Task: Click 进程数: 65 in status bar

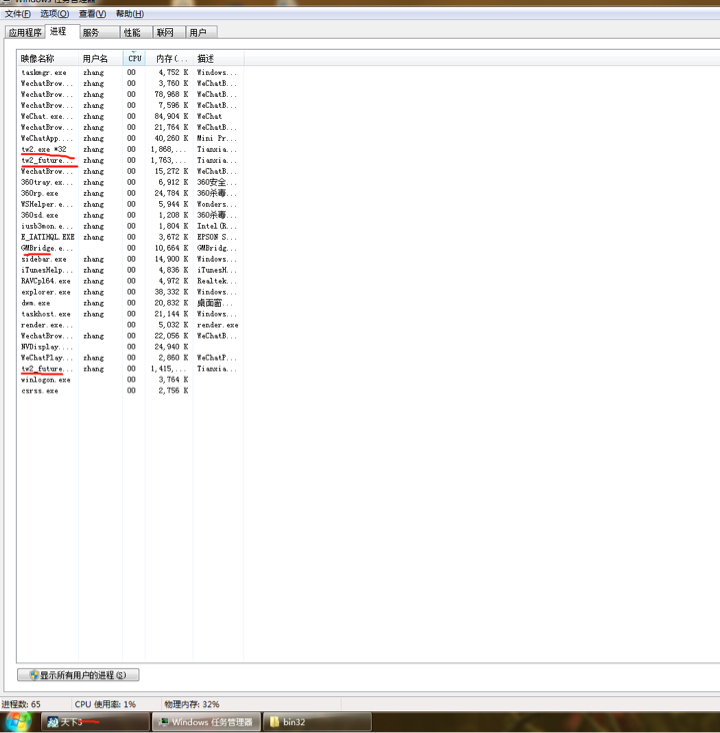Action: [21, 704]
